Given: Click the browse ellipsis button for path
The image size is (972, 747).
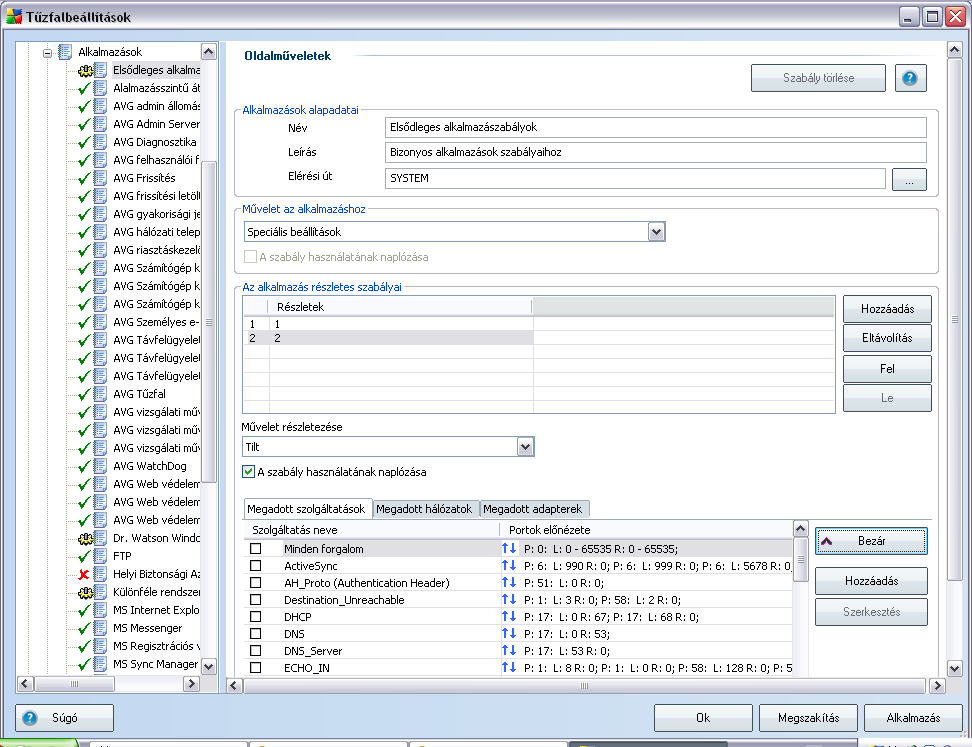Looking at the screenshot, I should point(909,179).
